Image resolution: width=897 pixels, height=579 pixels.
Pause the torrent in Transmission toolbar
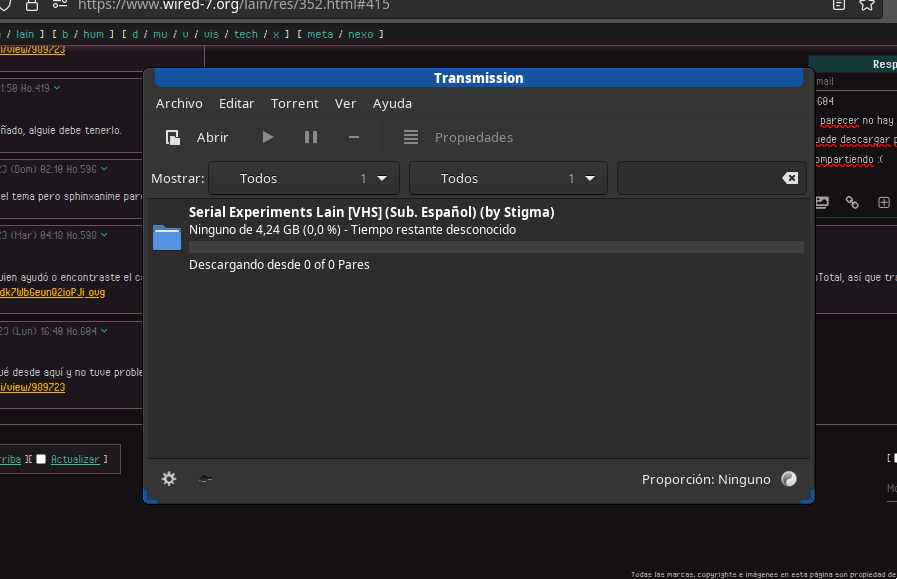311,137
